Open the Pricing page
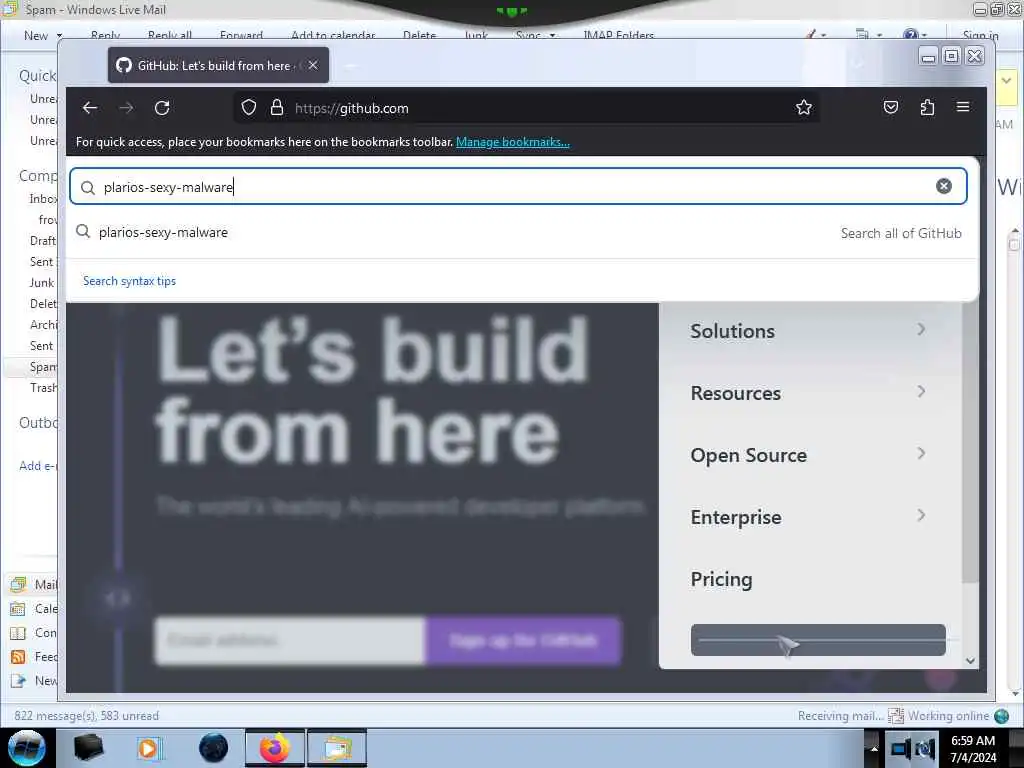This screenshot has width=1024, height=768. pyautogui.click(x=722, y=579)
